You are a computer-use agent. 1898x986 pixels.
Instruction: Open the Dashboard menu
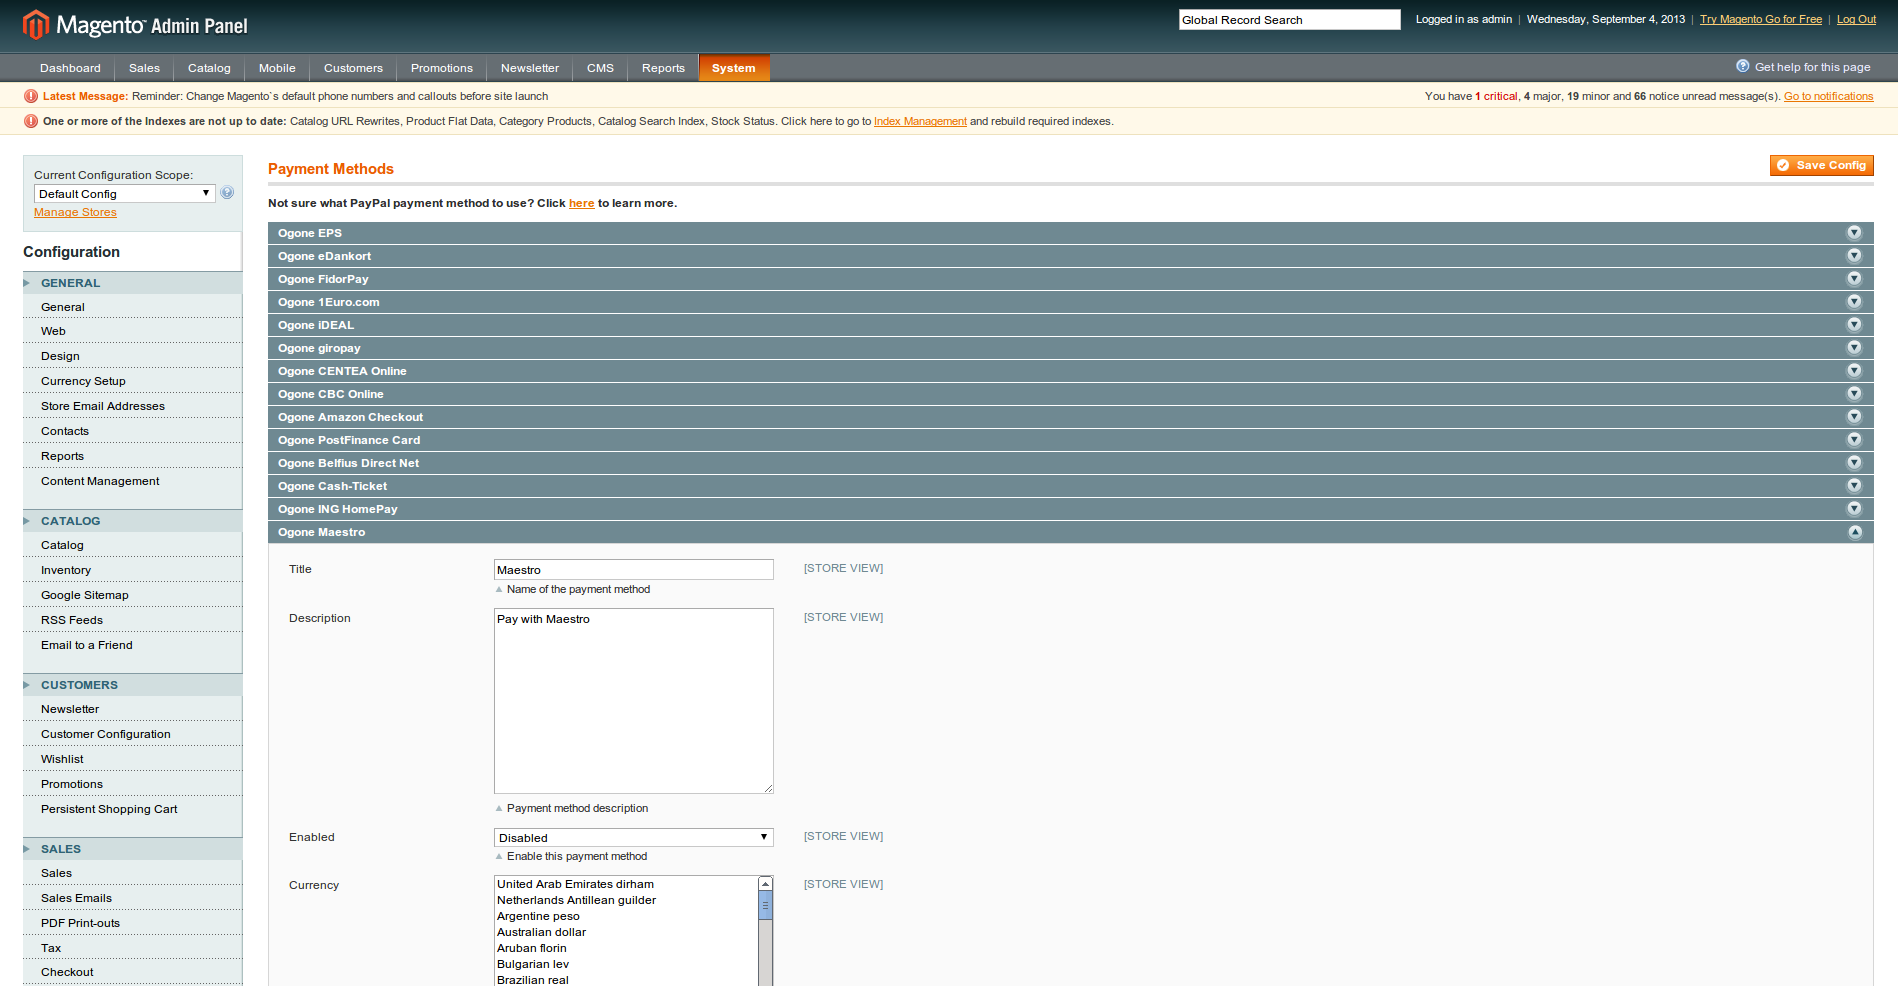tap(70, 68)
